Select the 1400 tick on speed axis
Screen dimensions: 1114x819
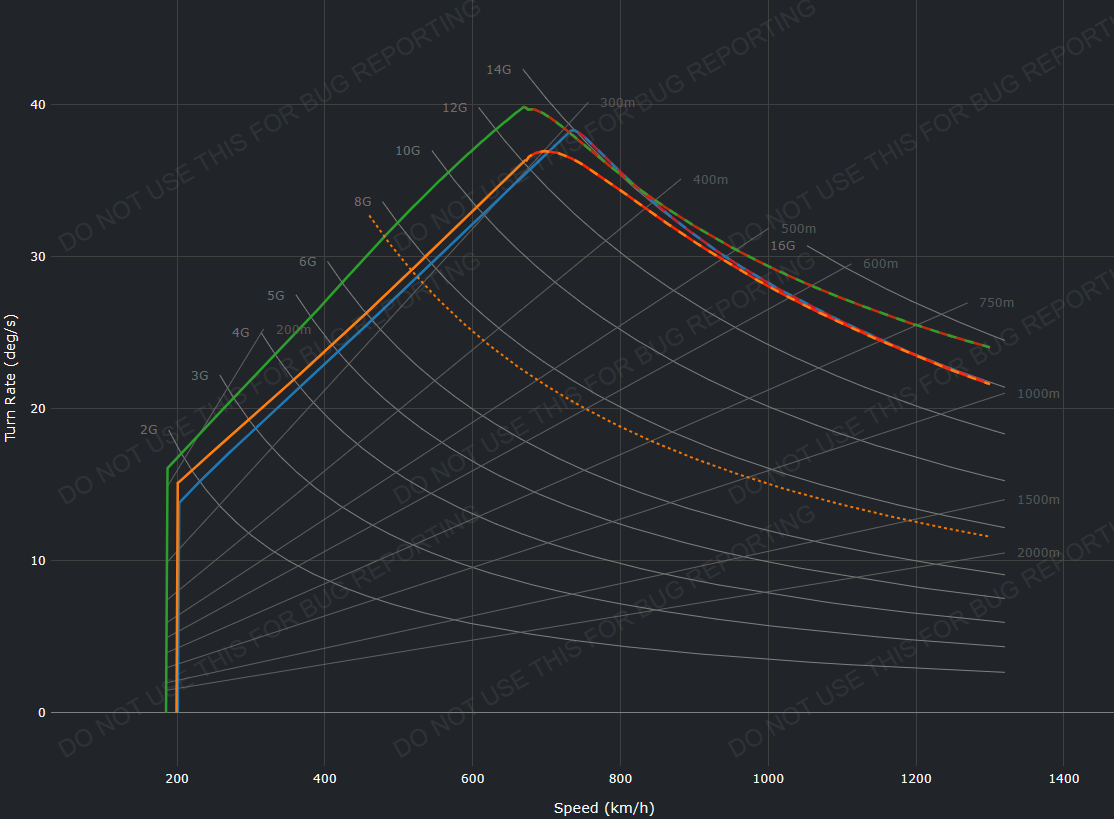(1063, 778)
